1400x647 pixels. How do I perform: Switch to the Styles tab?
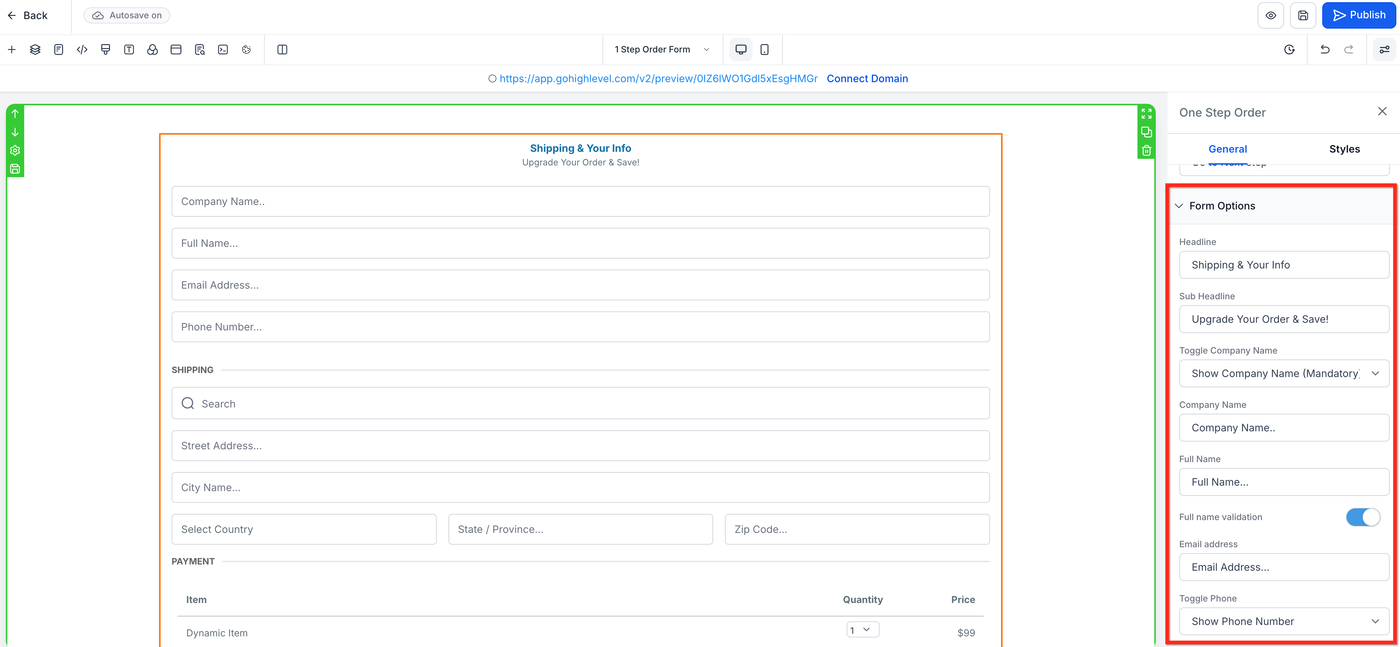1344,149
